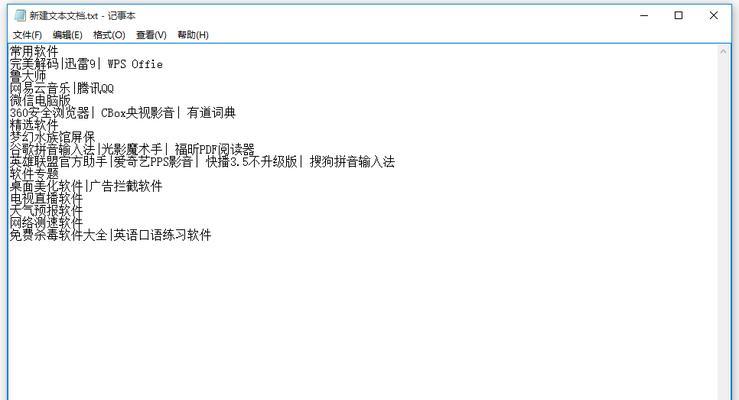Click on the line 网络测速软件
Screen dimensions: 739x400
pyautogui.click(x=46, y=223)
